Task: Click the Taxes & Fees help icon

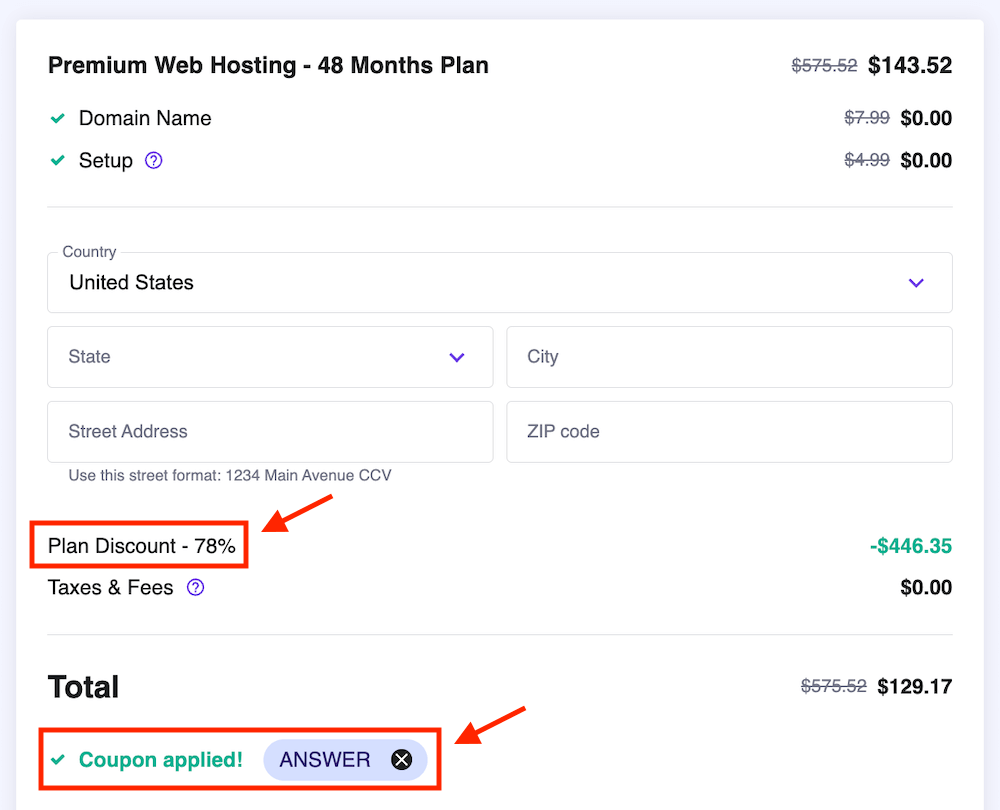Action: pos(196,588)
